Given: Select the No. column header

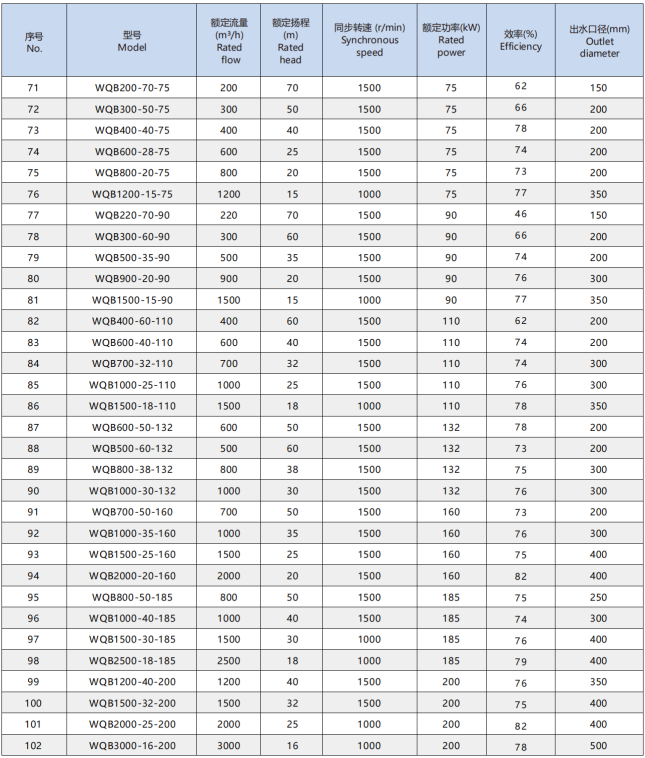Looking at the screenshot, I should point(33,41).
